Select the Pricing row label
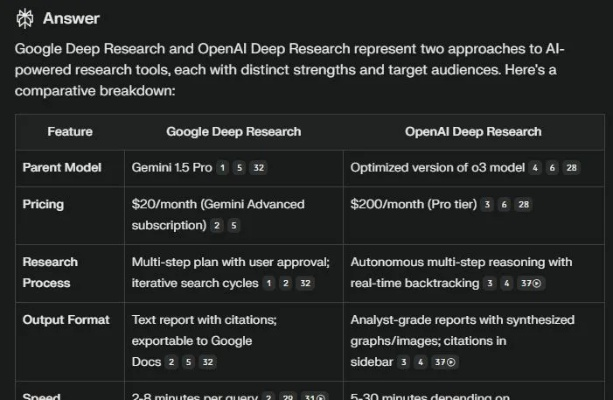613x400 pixels. (43, 204)
